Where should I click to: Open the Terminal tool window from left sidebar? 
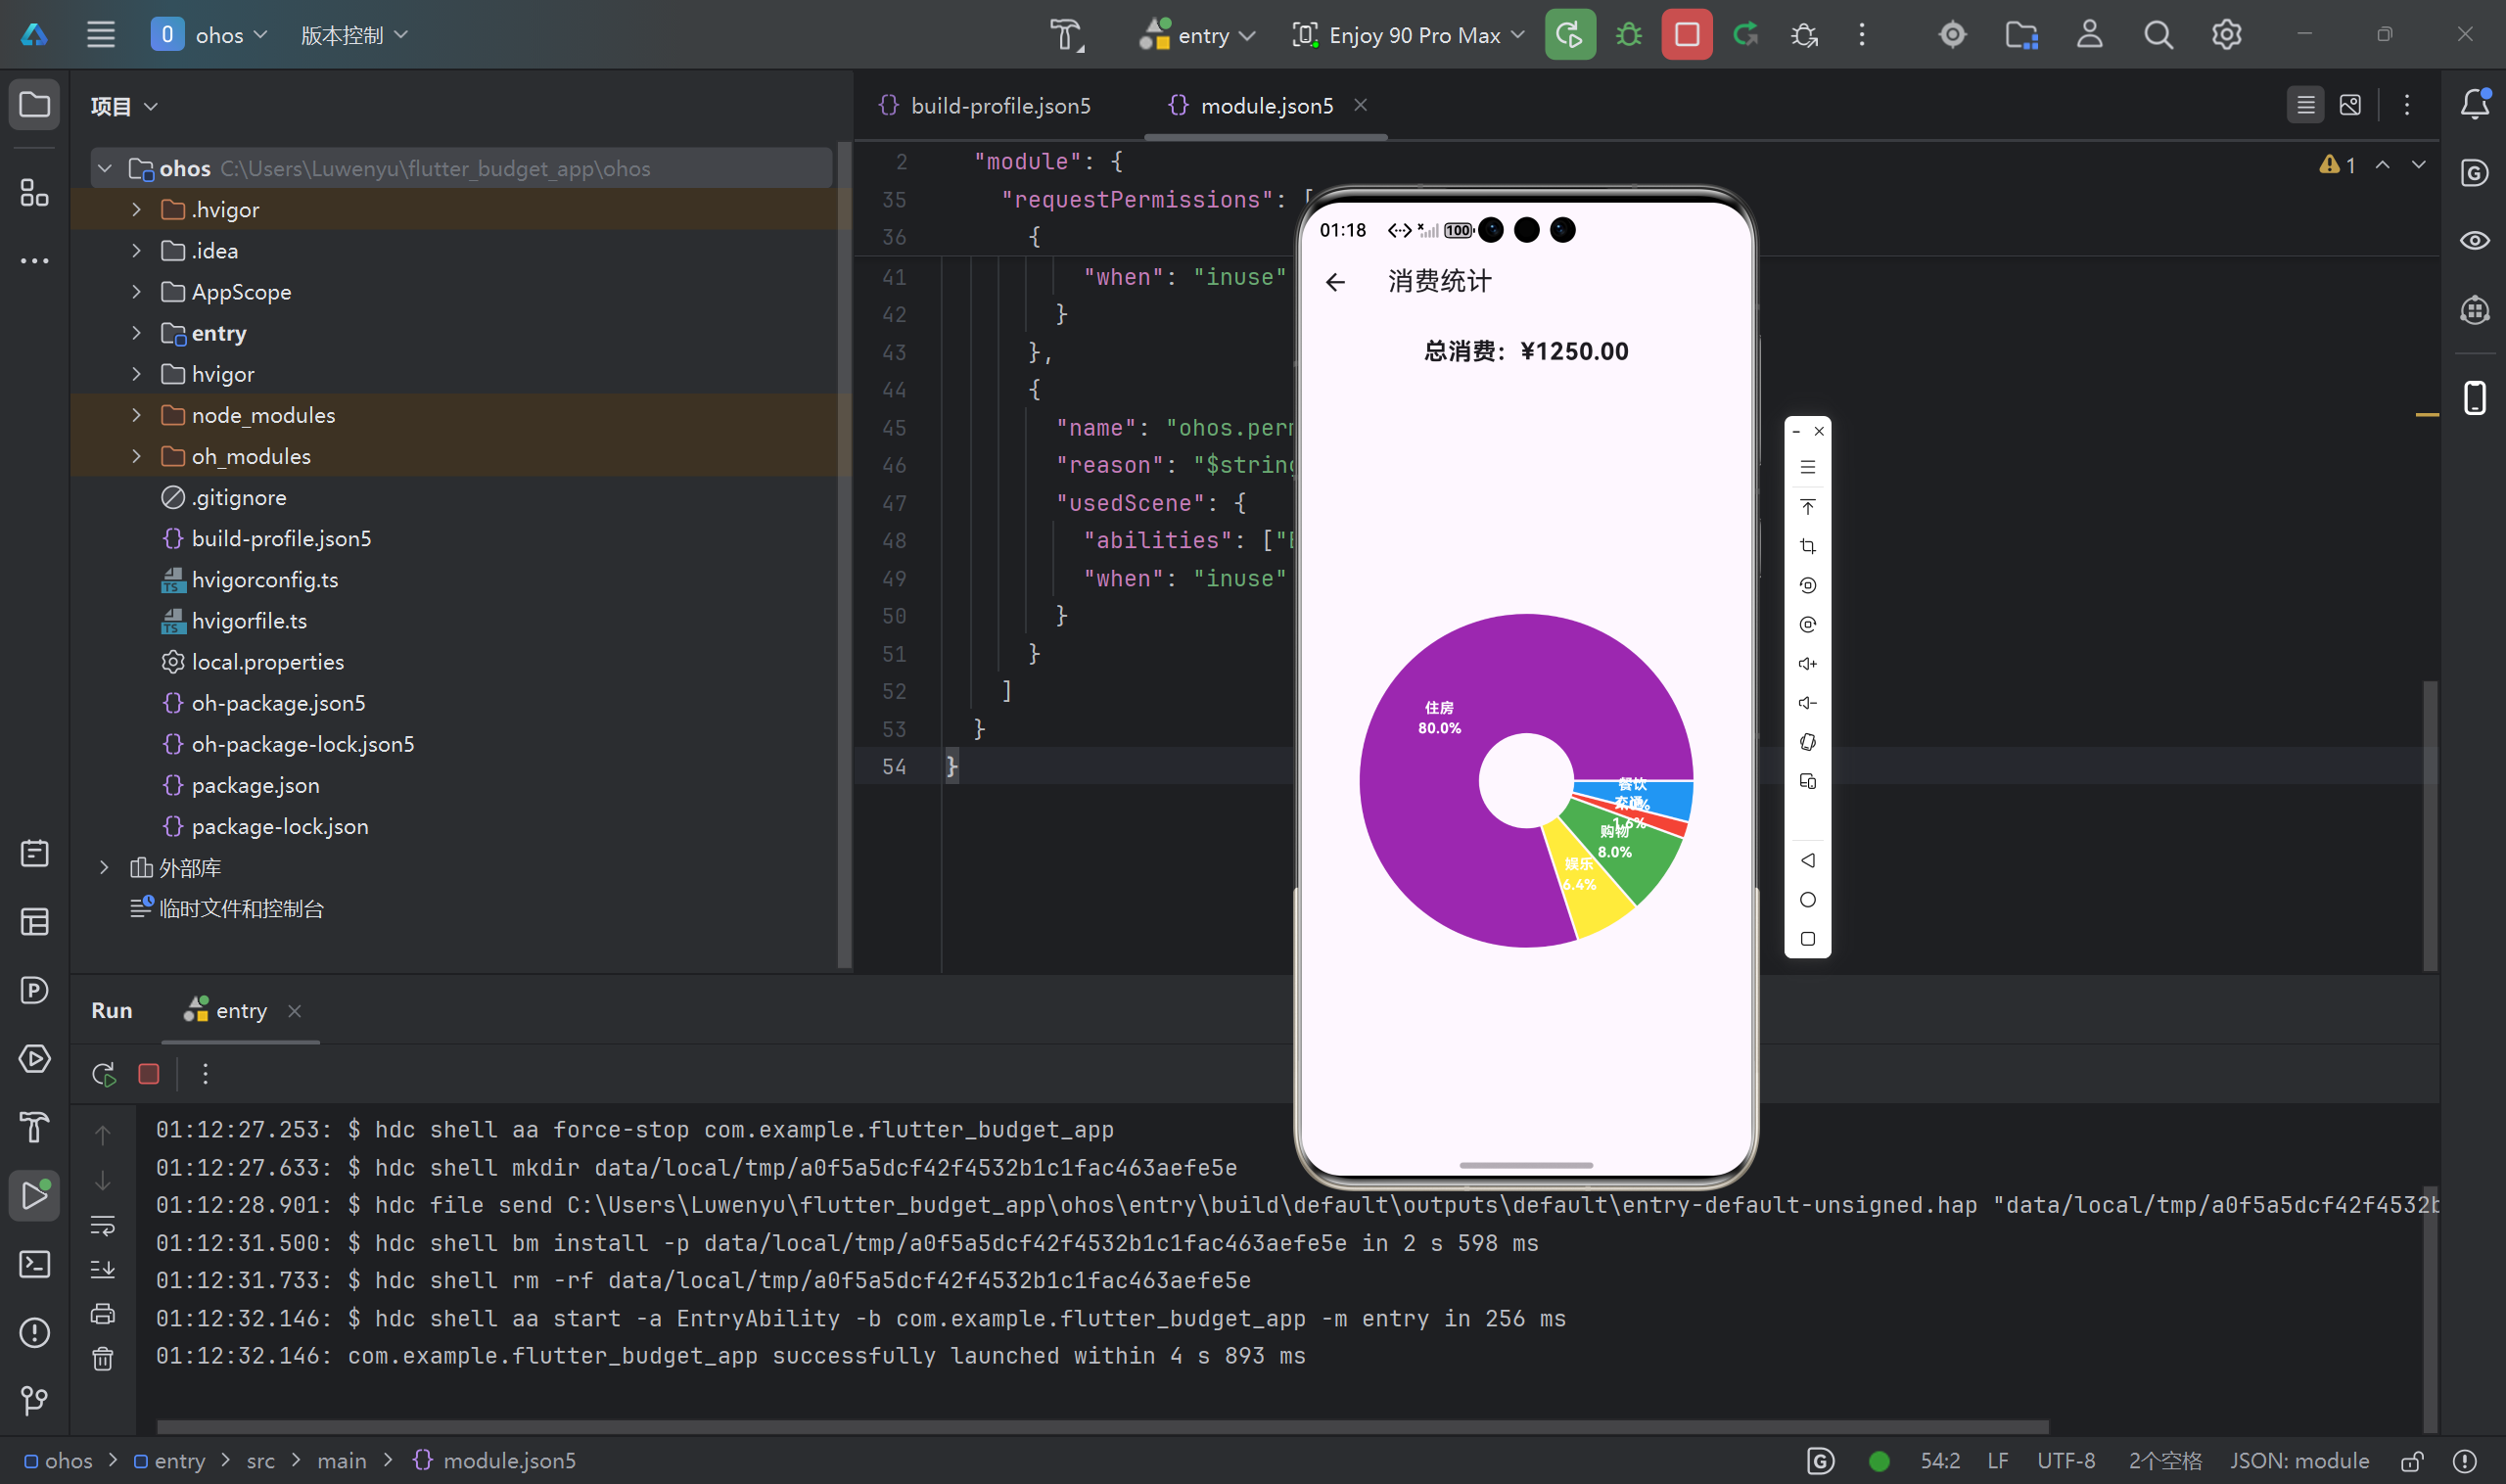pyautogui.click(x=35, y=1264)
